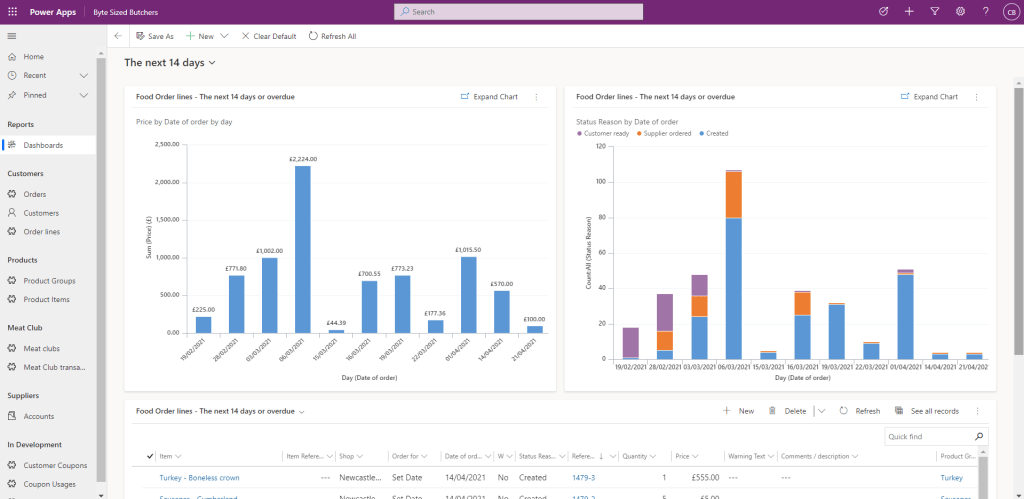
Task: Toggle the select-all checkmark in grid header
Action: click(150, 456)
